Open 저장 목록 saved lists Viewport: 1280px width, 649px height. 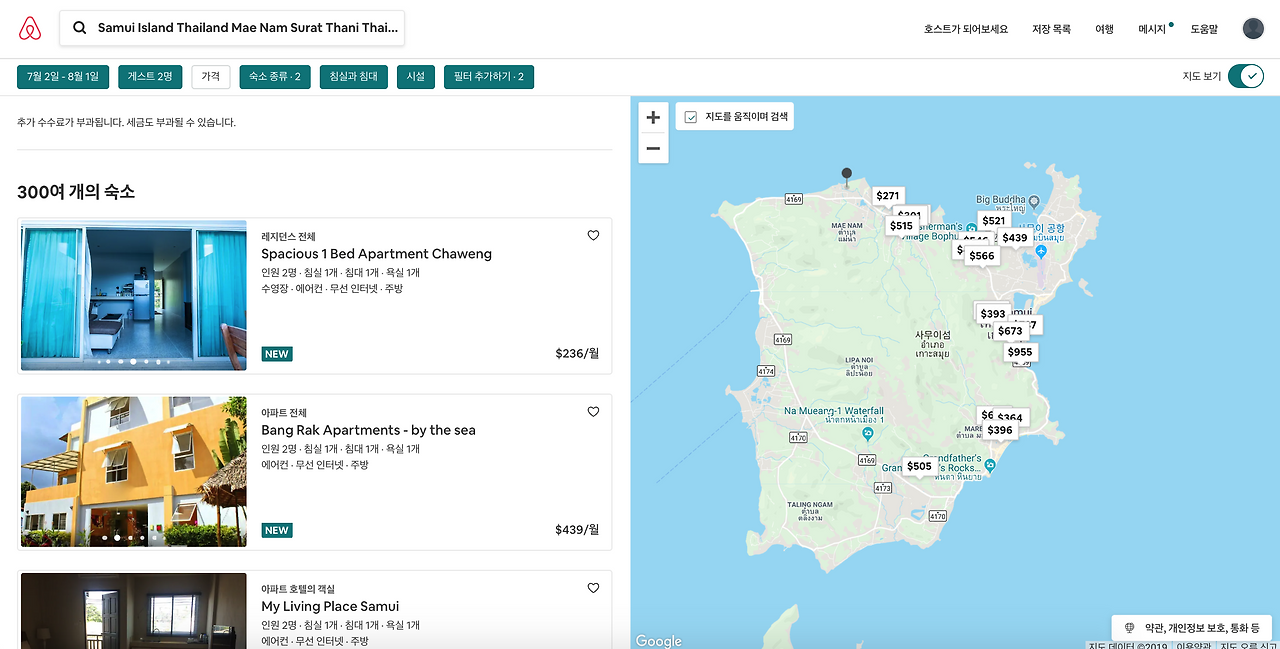(x=1051, y=29)
